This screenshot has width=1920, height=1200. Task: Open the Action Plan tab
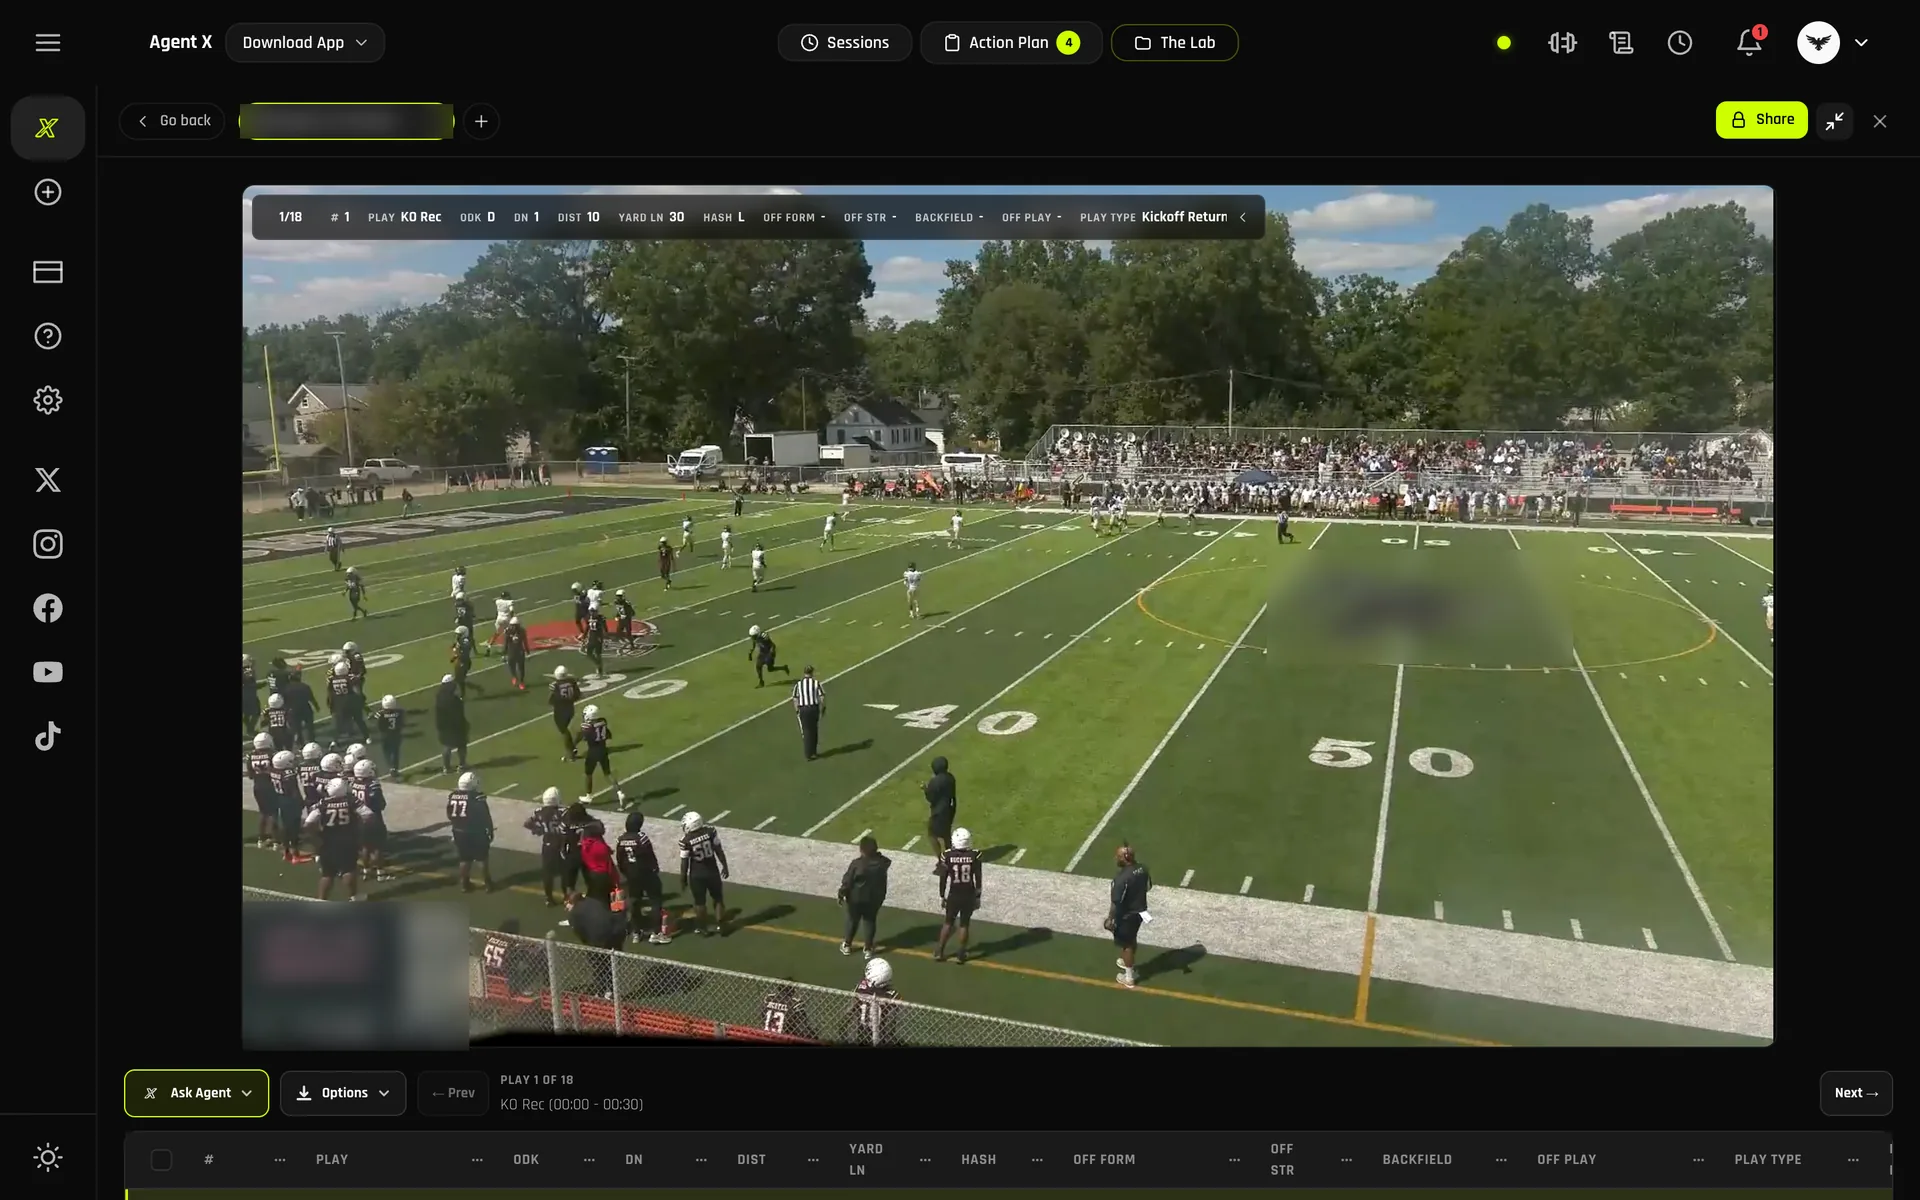point(1011,43)
